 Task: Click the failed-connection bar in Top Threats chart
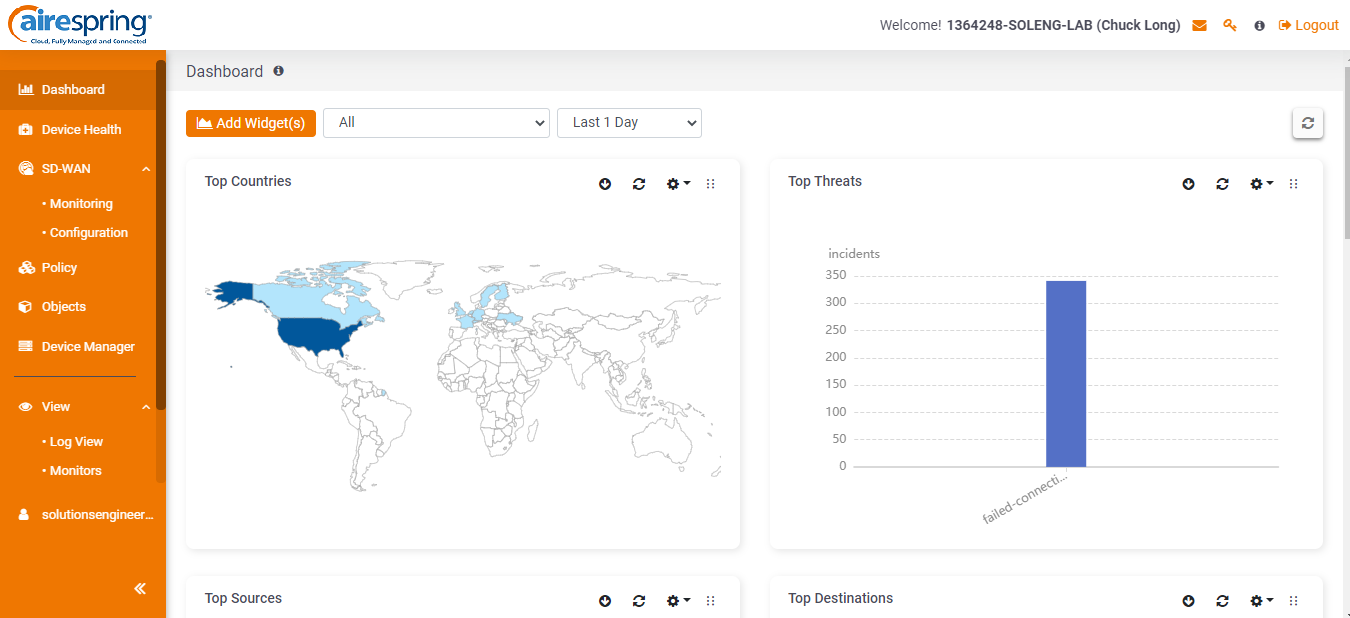coord(1066,373)
